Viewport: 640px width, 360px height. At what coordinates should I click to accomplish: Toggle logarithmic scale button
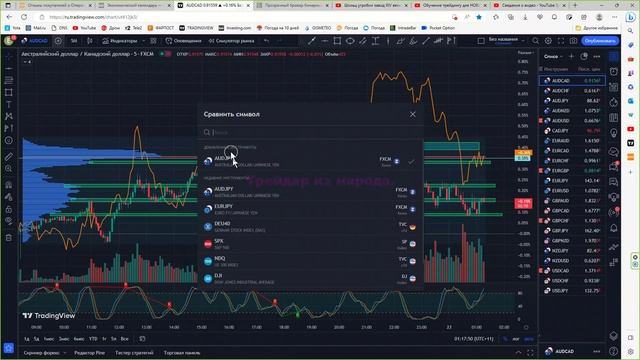[x=516, y=339]
